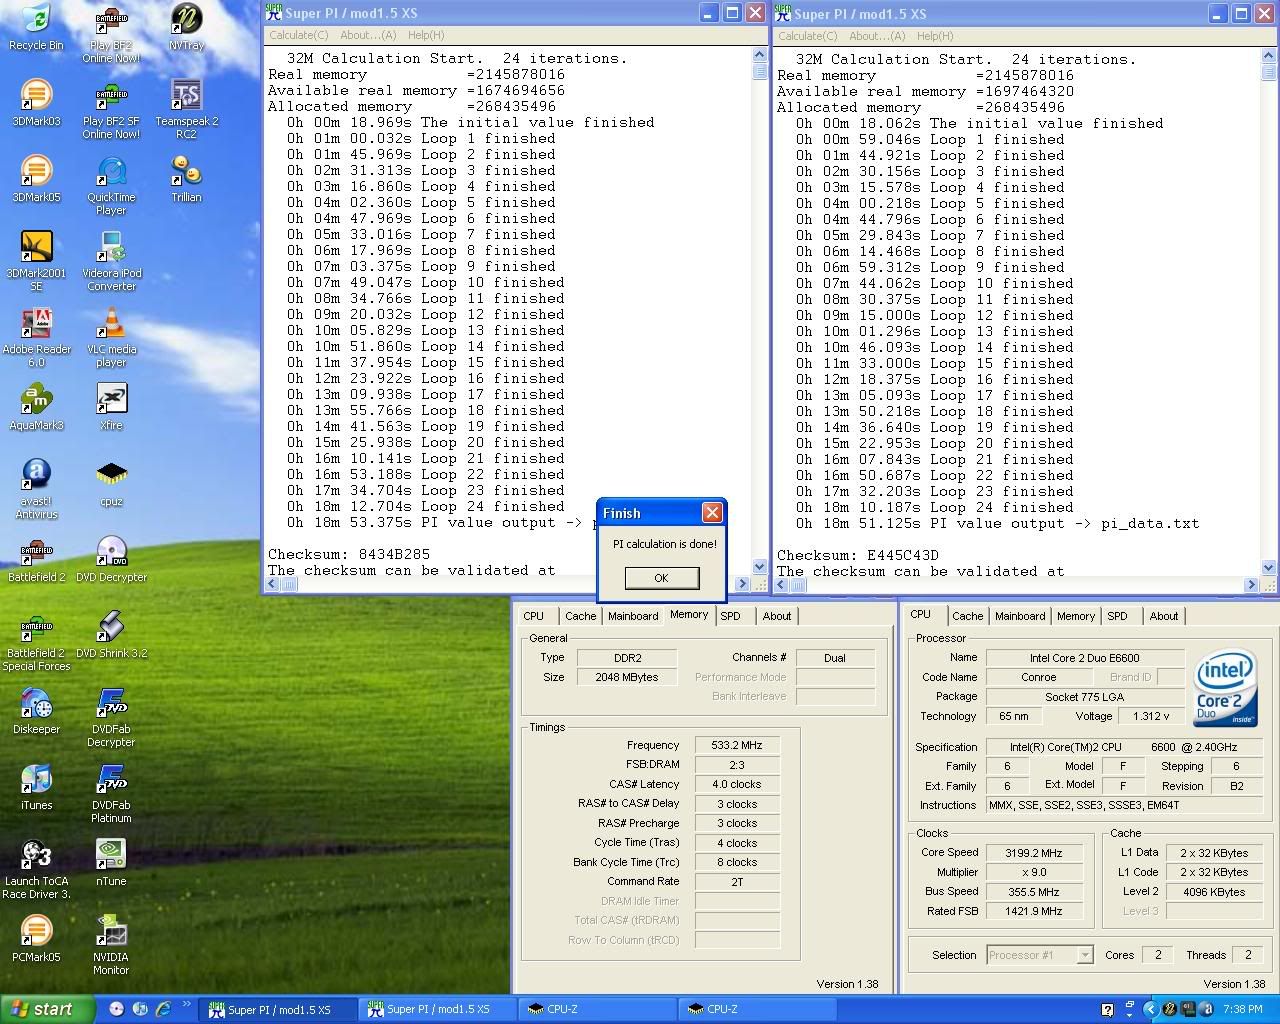
Task: Launch the DVD Decrypter icon
Action: point(111,559)
